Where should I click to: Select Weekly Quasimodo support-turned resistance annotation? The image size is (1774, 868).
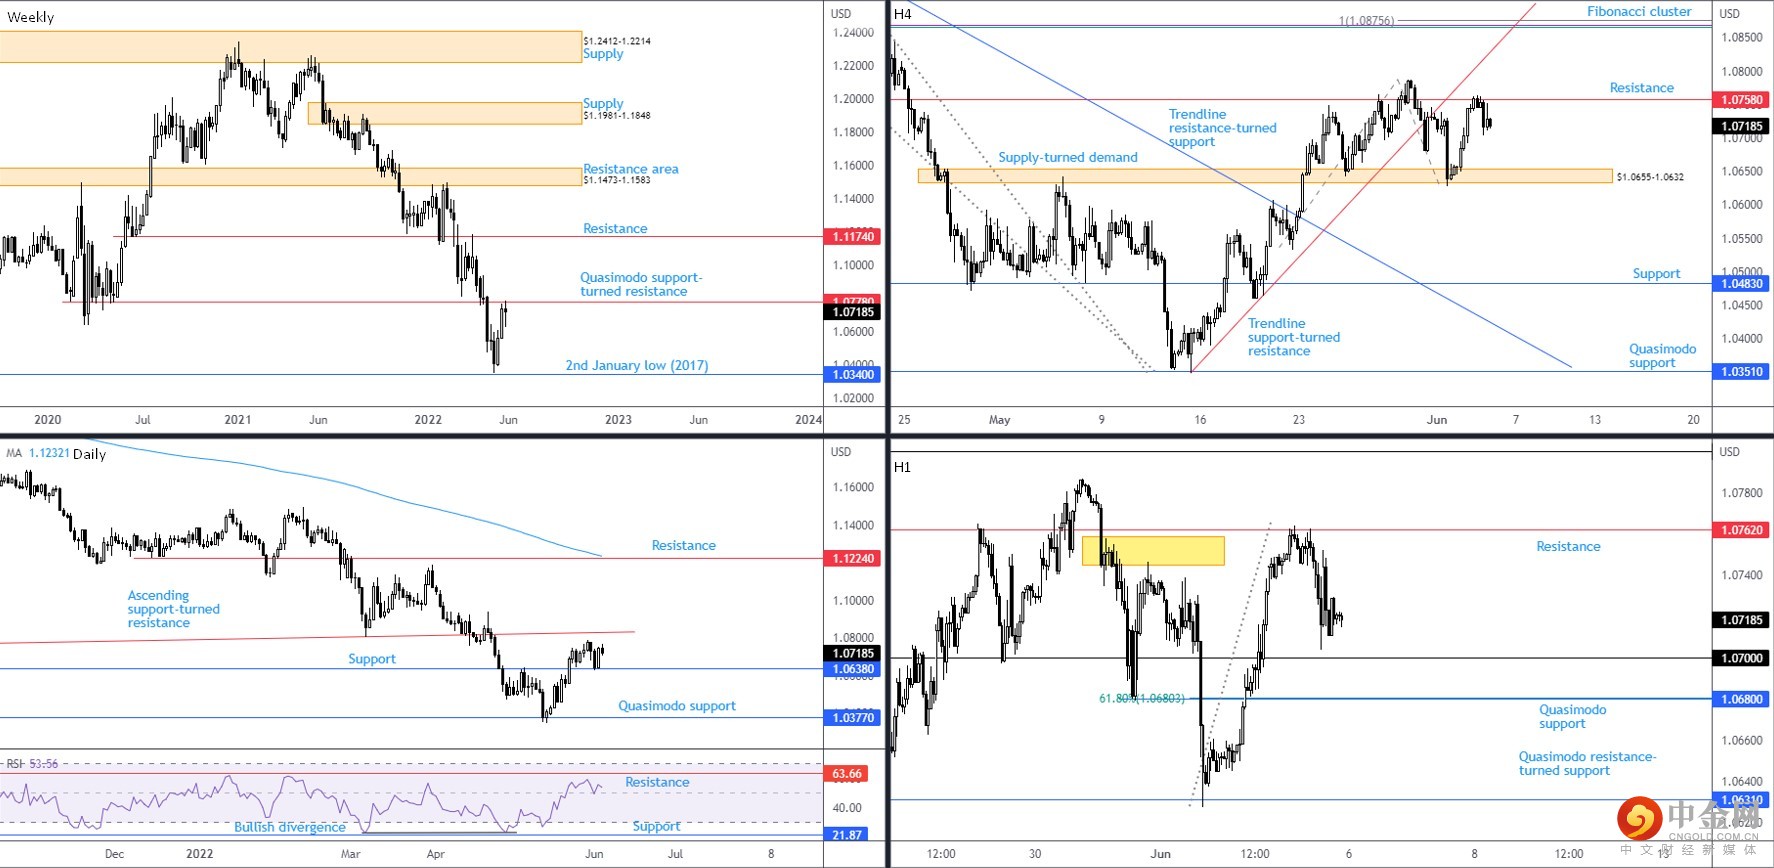[641, 285]
